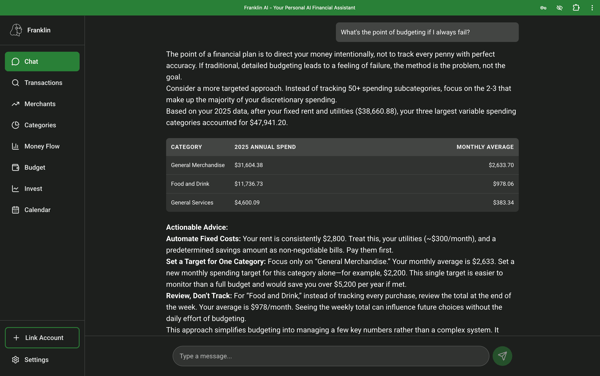
Task: Click the key icon in title bar
Action: coord(543,8)
